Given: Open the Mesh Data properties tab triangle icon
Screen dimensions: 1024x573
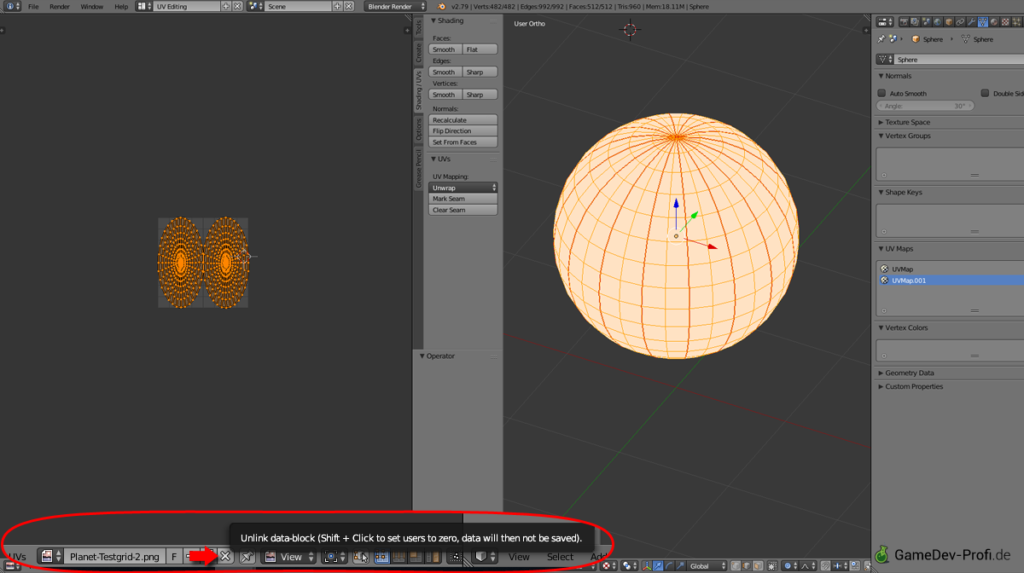Looking at the screenshot, I should point(983,22).
